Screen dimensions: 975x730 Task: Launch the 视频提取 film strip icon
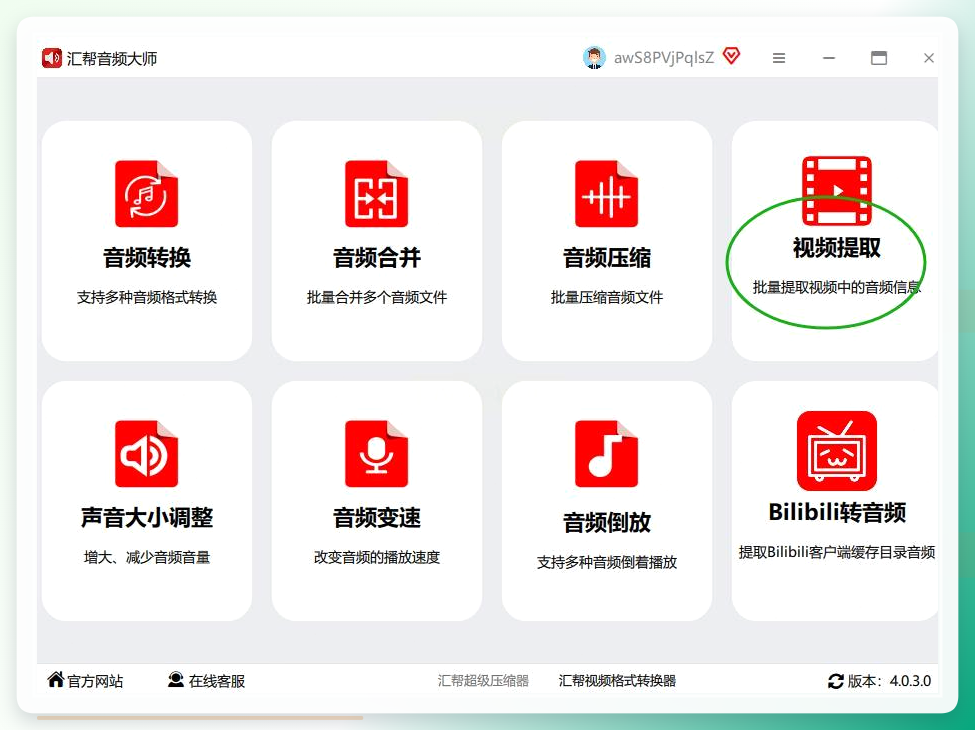(837, 190)
